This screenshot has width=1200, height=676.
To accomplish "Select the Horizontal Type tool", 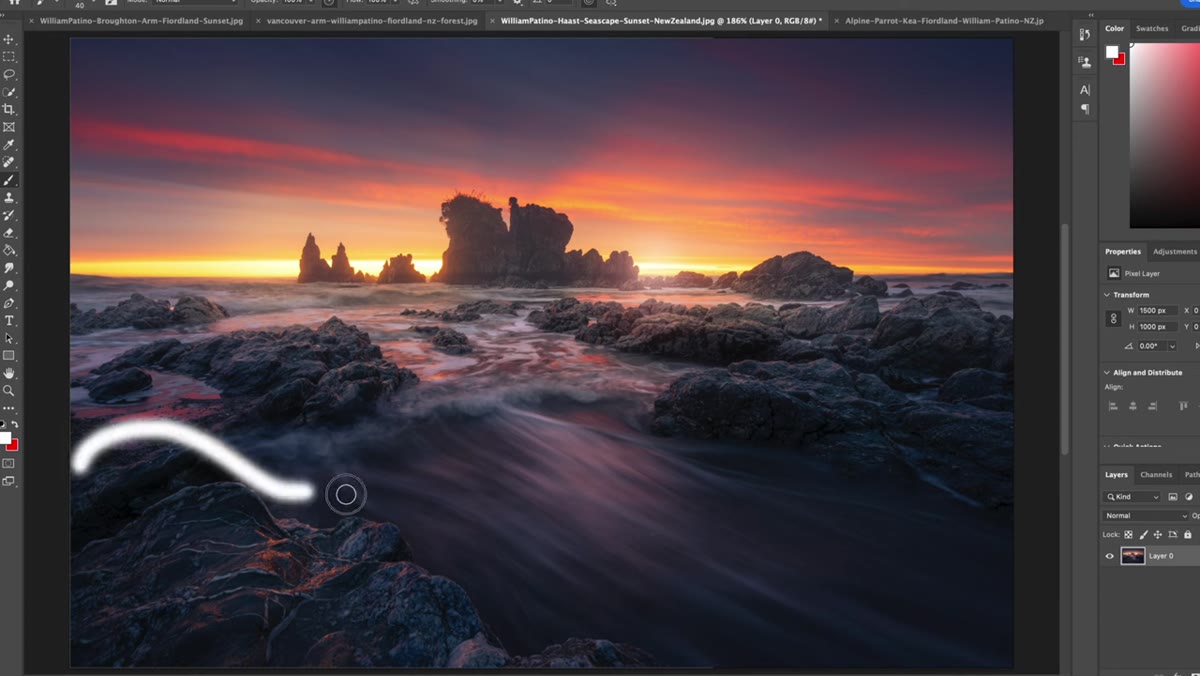I will tap(9, 321).
